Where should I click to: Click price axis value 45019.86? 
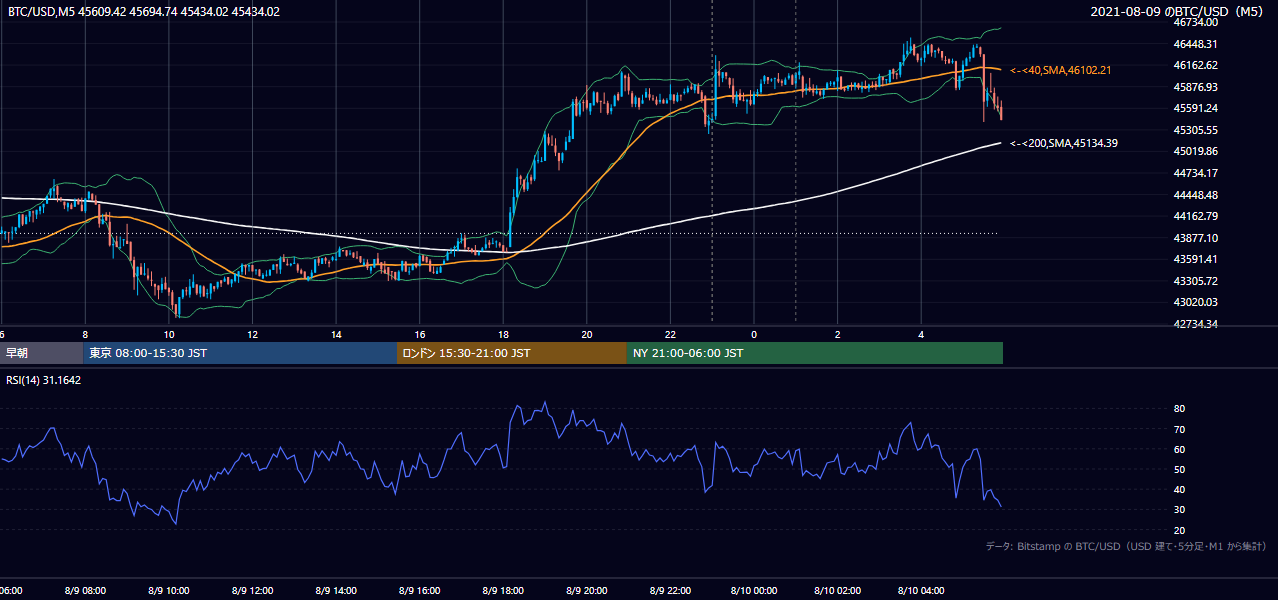click(1195, 151)
